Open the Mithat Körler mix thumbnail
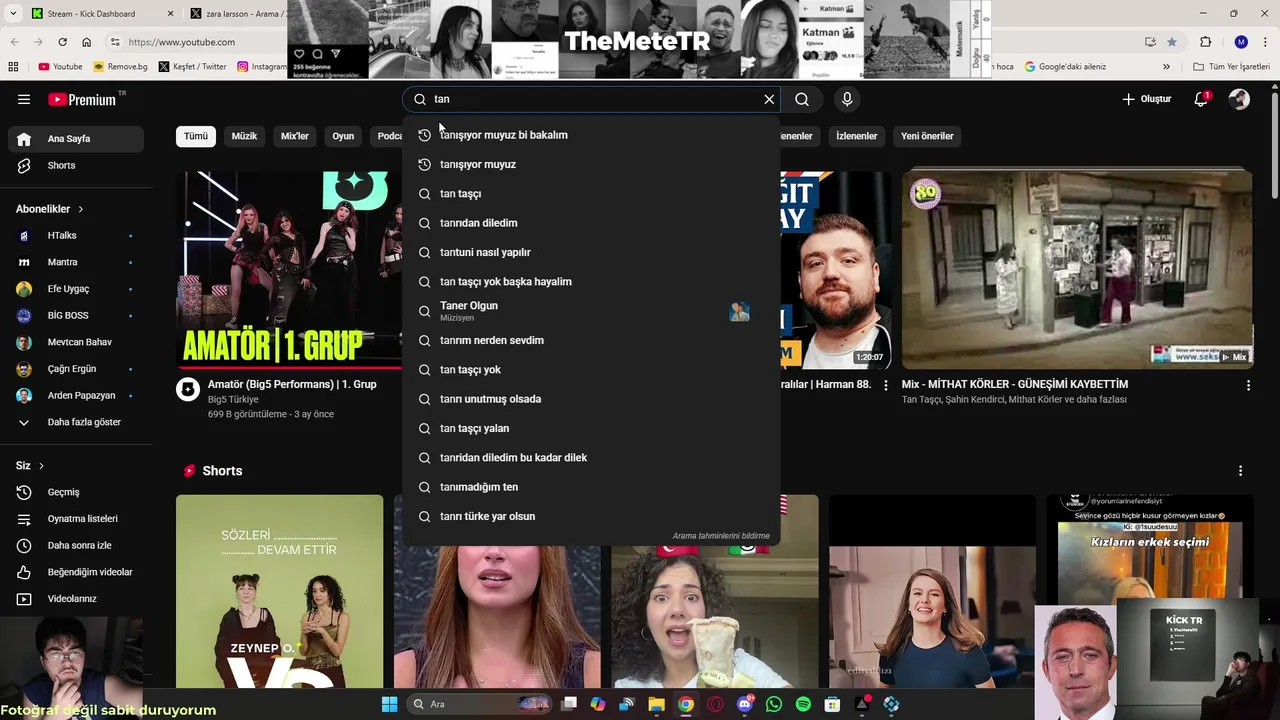The width and height of the screenshot is (1280, 720). click(x=1077, y=270)
